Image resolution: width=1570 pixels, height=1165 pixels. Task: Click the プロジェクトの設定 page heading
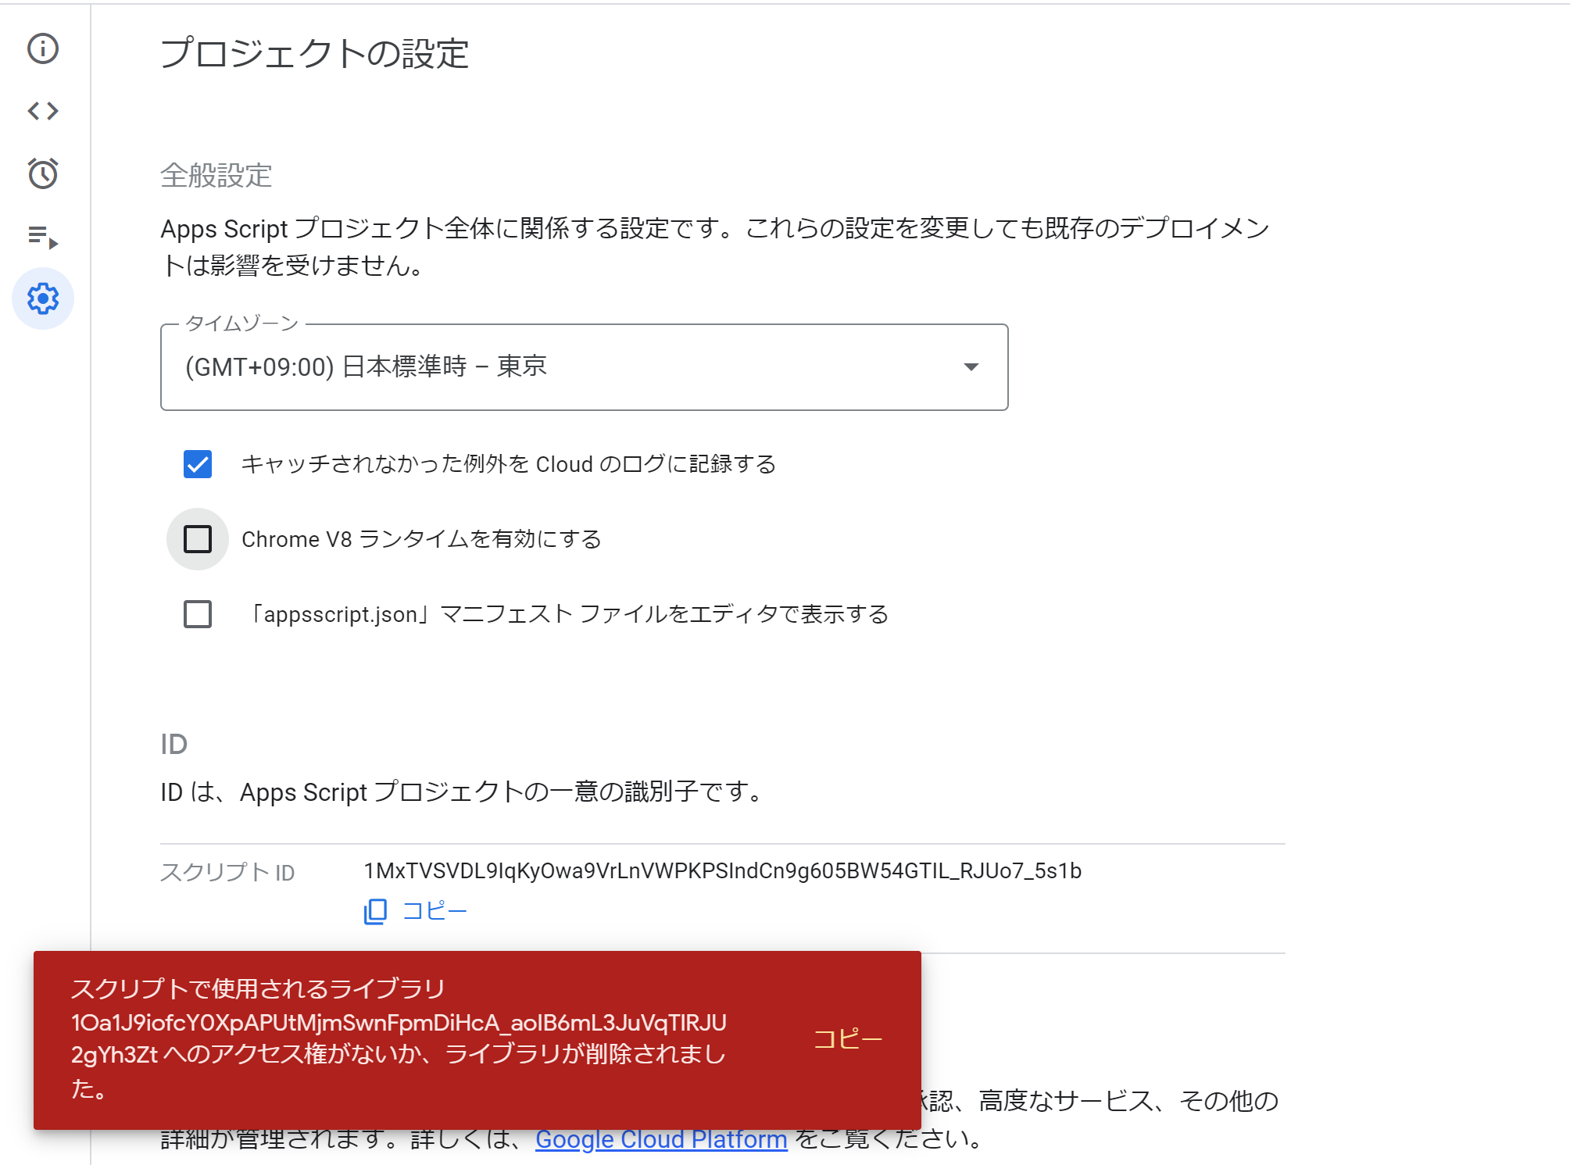pos(315,53)
